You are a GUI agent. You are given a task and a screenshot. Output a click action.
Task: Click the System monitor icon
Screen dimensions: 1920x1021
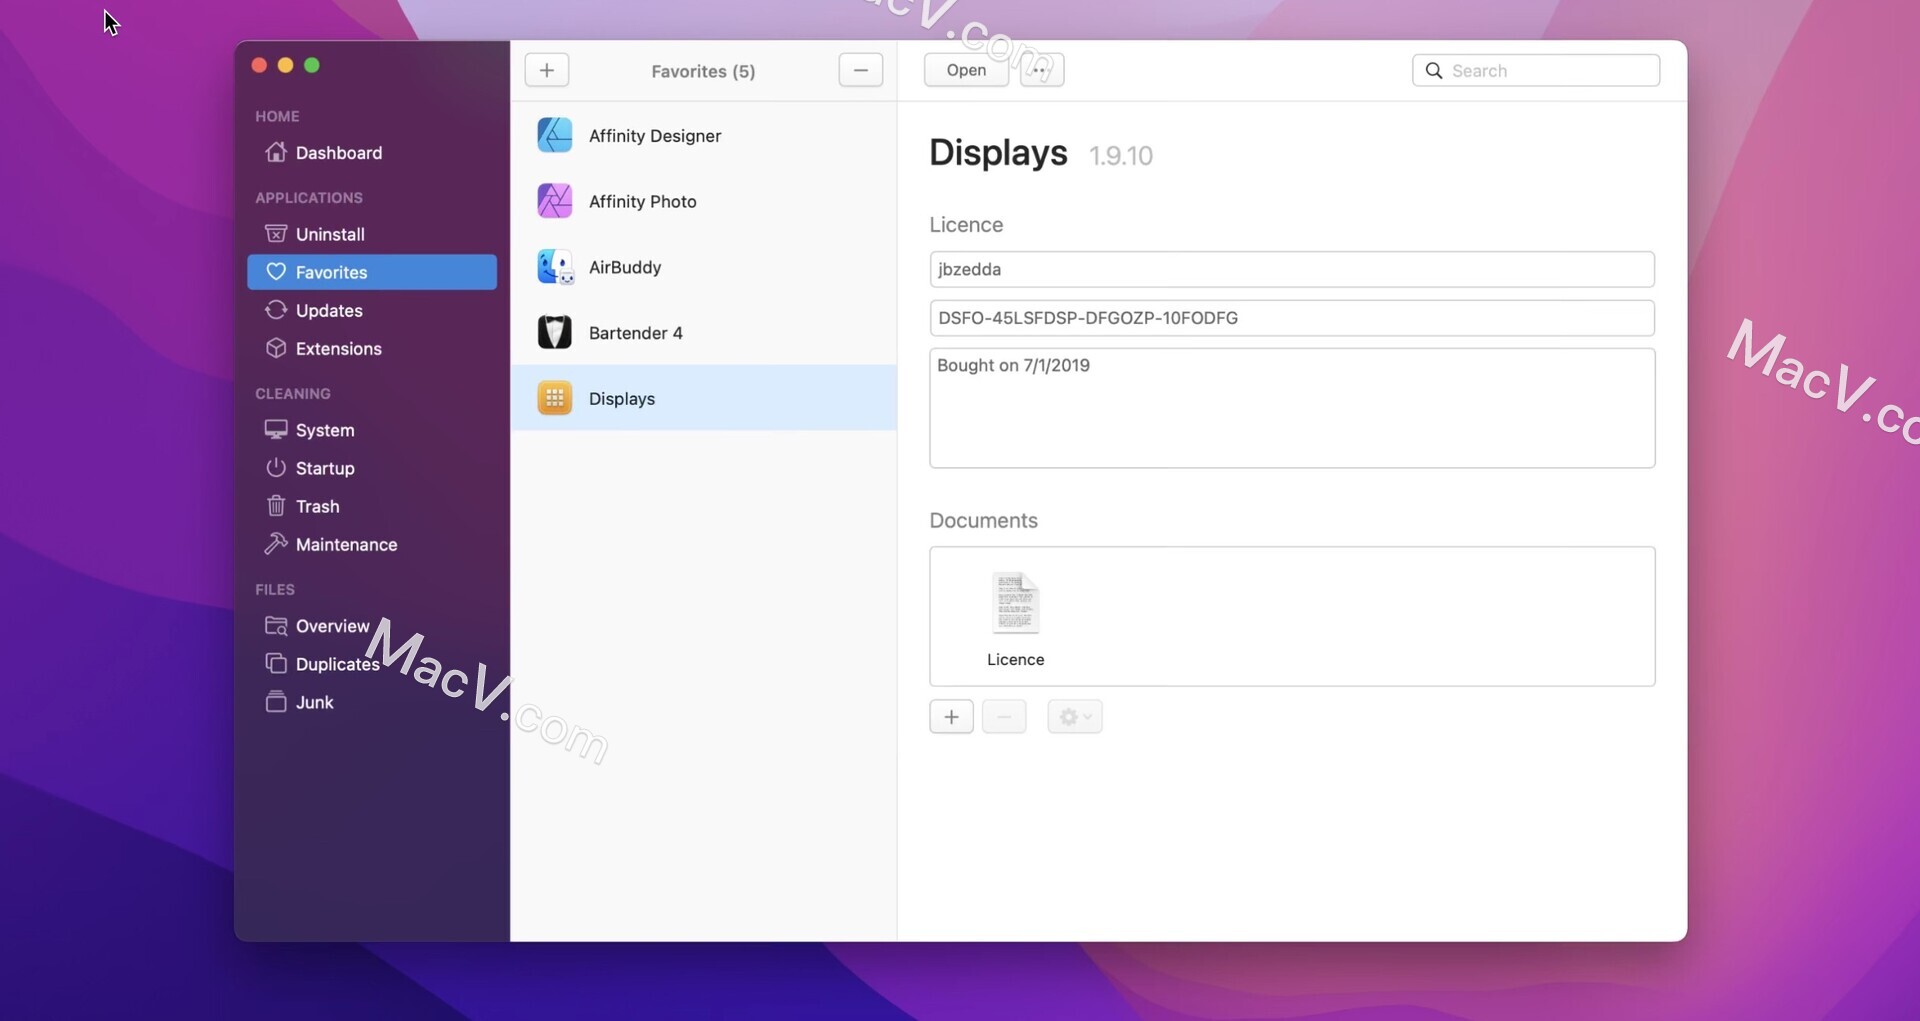tap(276, 430)
